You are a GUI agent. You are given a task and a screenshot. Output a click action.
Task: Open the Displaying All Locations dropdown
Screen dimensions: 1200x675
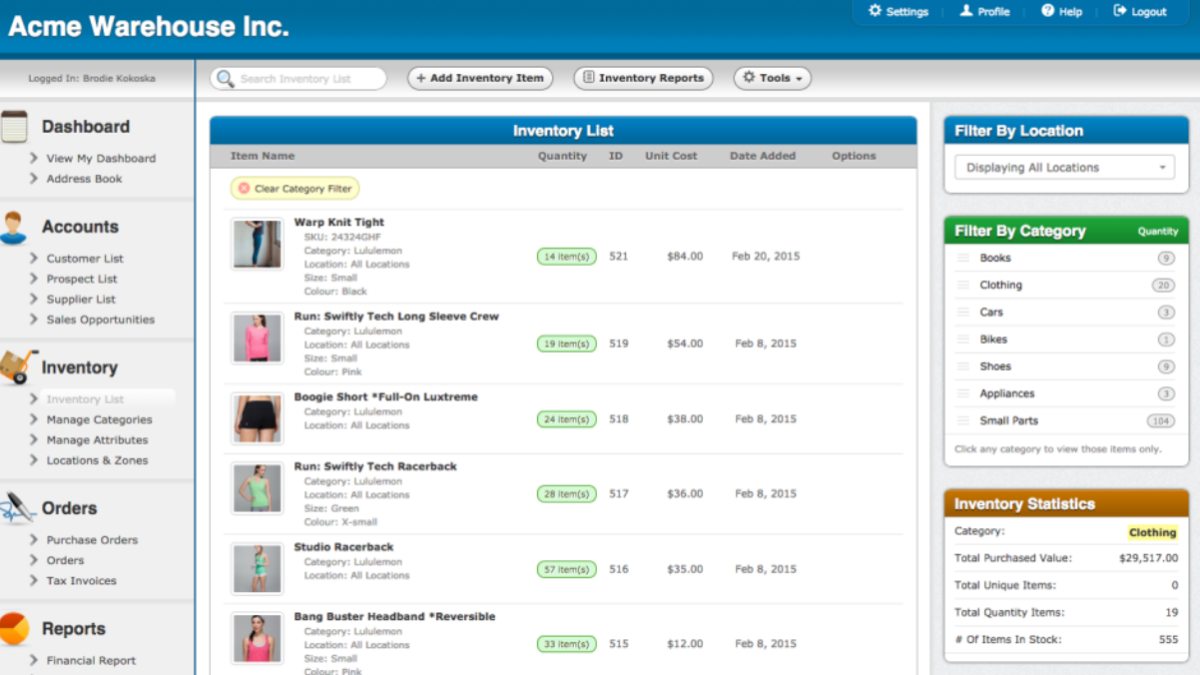click(1063, 168)
